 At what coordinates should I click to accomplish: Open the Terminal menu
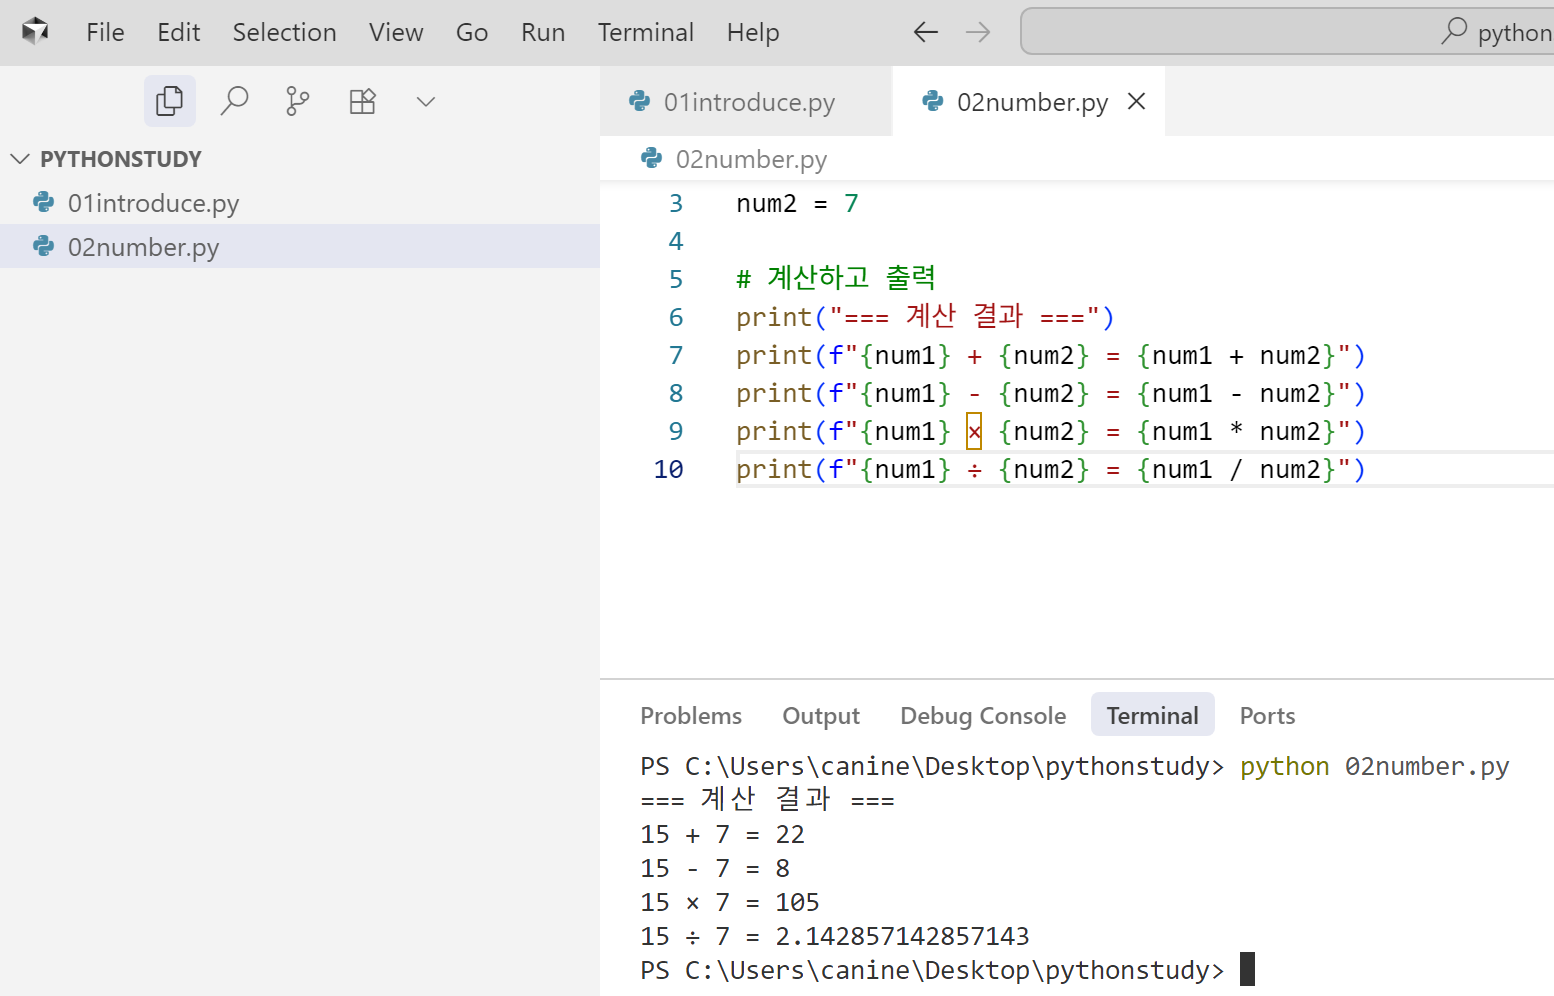point(646,32)
